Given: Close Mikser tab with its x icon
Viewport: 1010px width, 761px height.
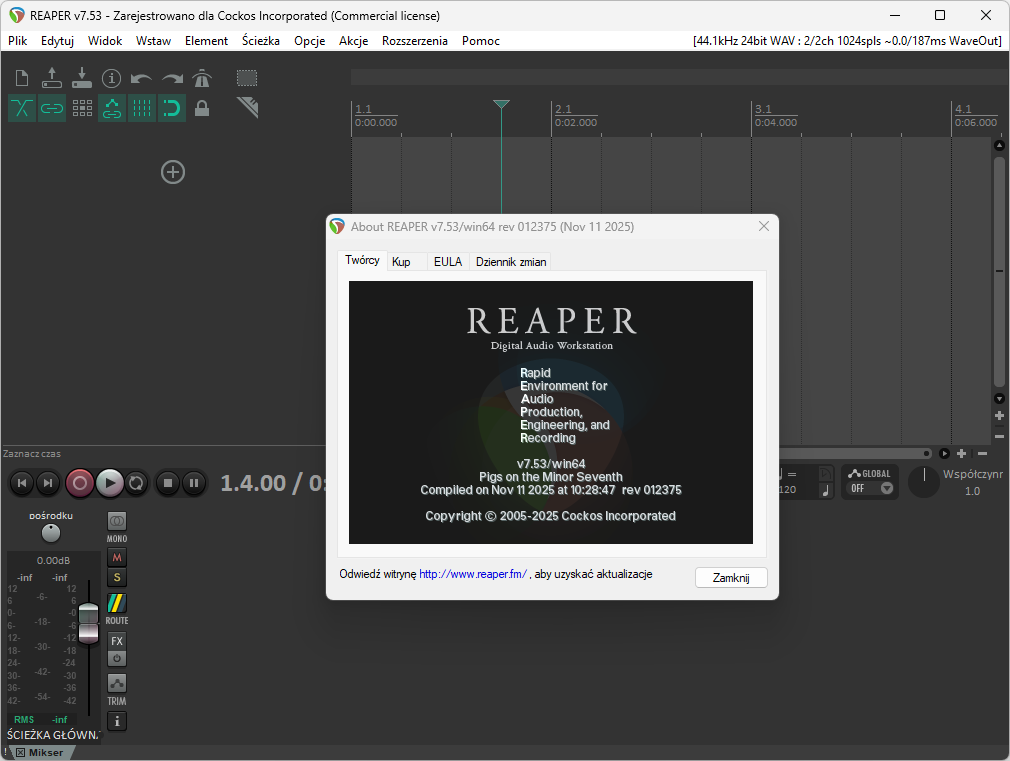Looking at the screenshot, I should coord(21,753).
